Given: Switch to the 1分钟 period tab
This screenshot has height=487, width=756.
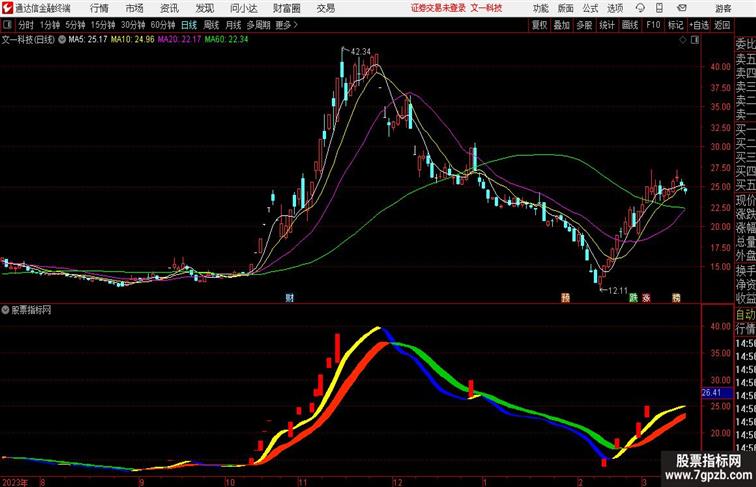Looking at the screenshot, I should pos(50,25).
